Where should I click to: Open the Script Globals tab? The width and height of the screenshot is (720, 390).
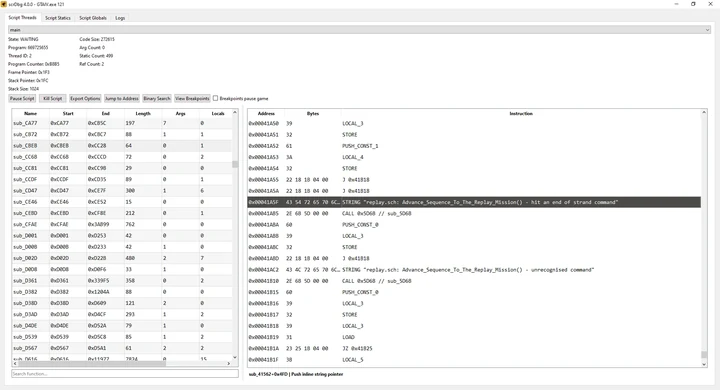click(x=93, y=18)
